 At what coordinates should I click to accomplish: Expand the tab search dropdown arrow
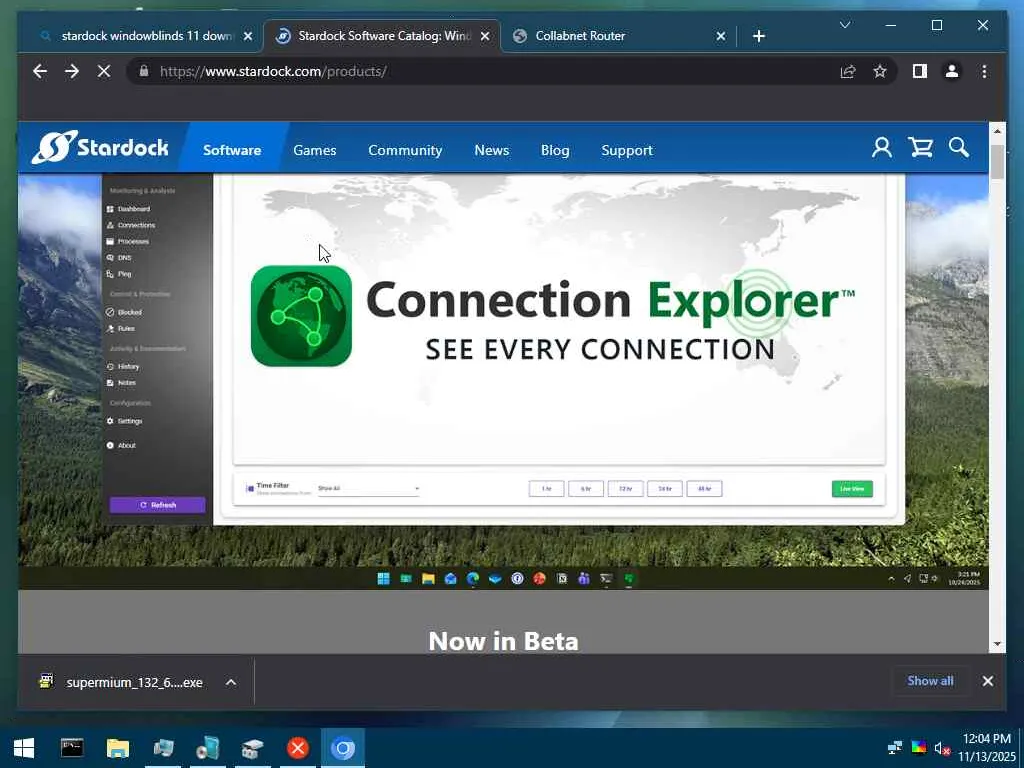[844, 25]
